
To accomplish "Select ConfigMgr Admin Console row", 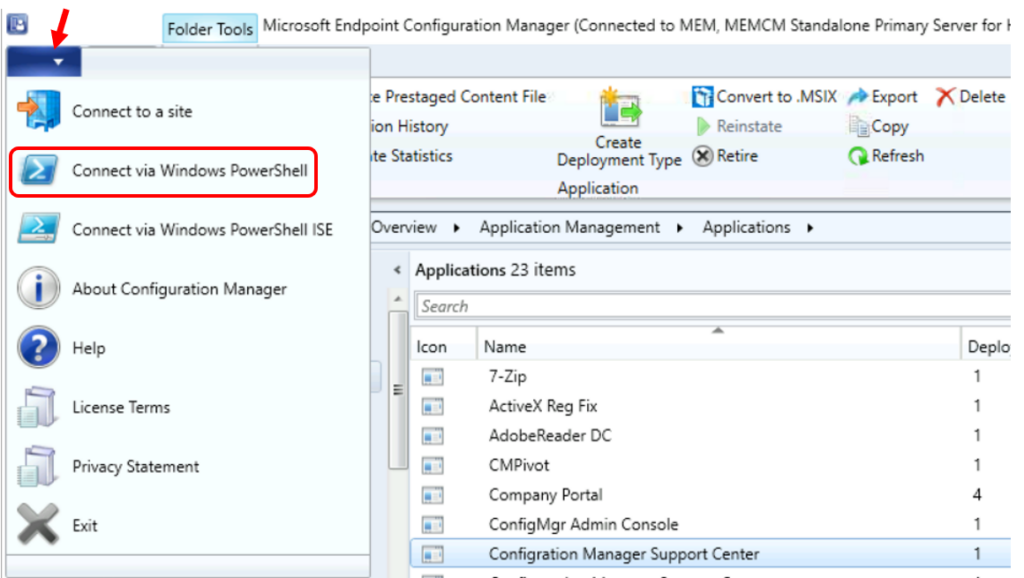I will click(x=711, y=524).
